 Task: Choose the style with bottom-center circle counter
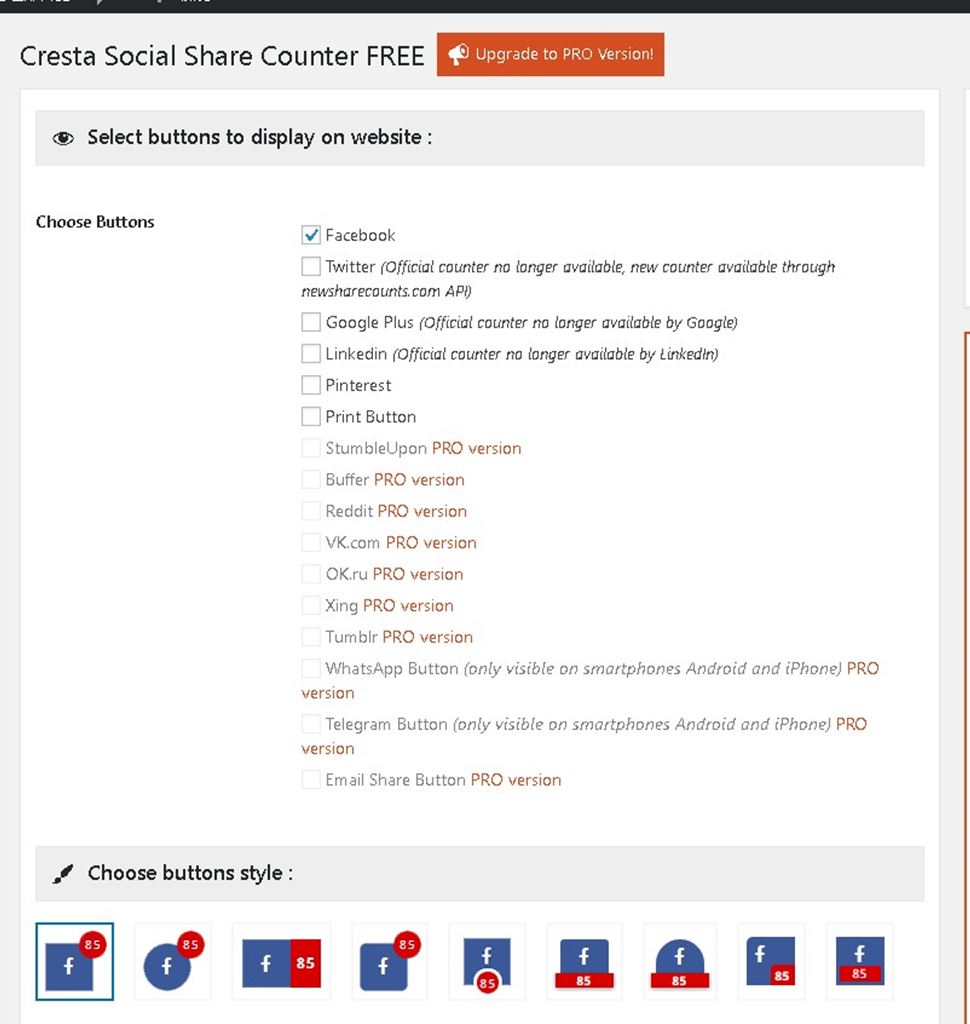tap(487, 962)
